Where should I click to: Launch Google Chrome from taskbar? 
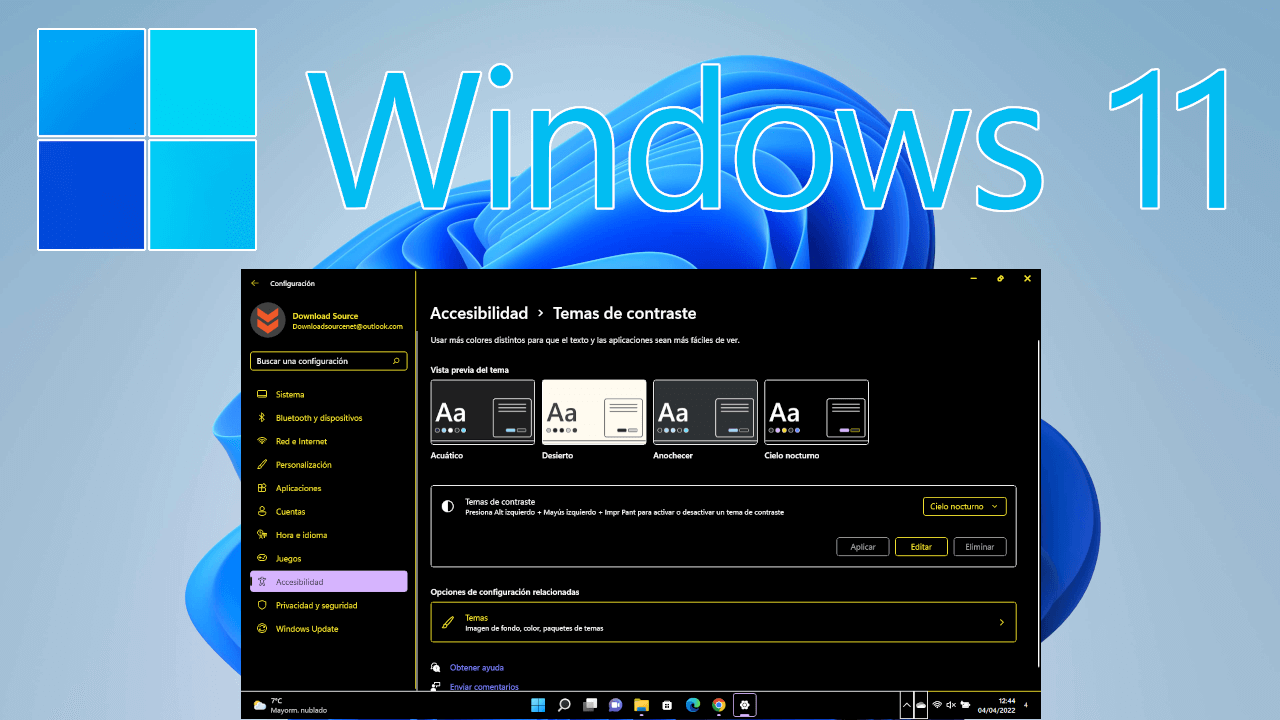coord(719,705)
